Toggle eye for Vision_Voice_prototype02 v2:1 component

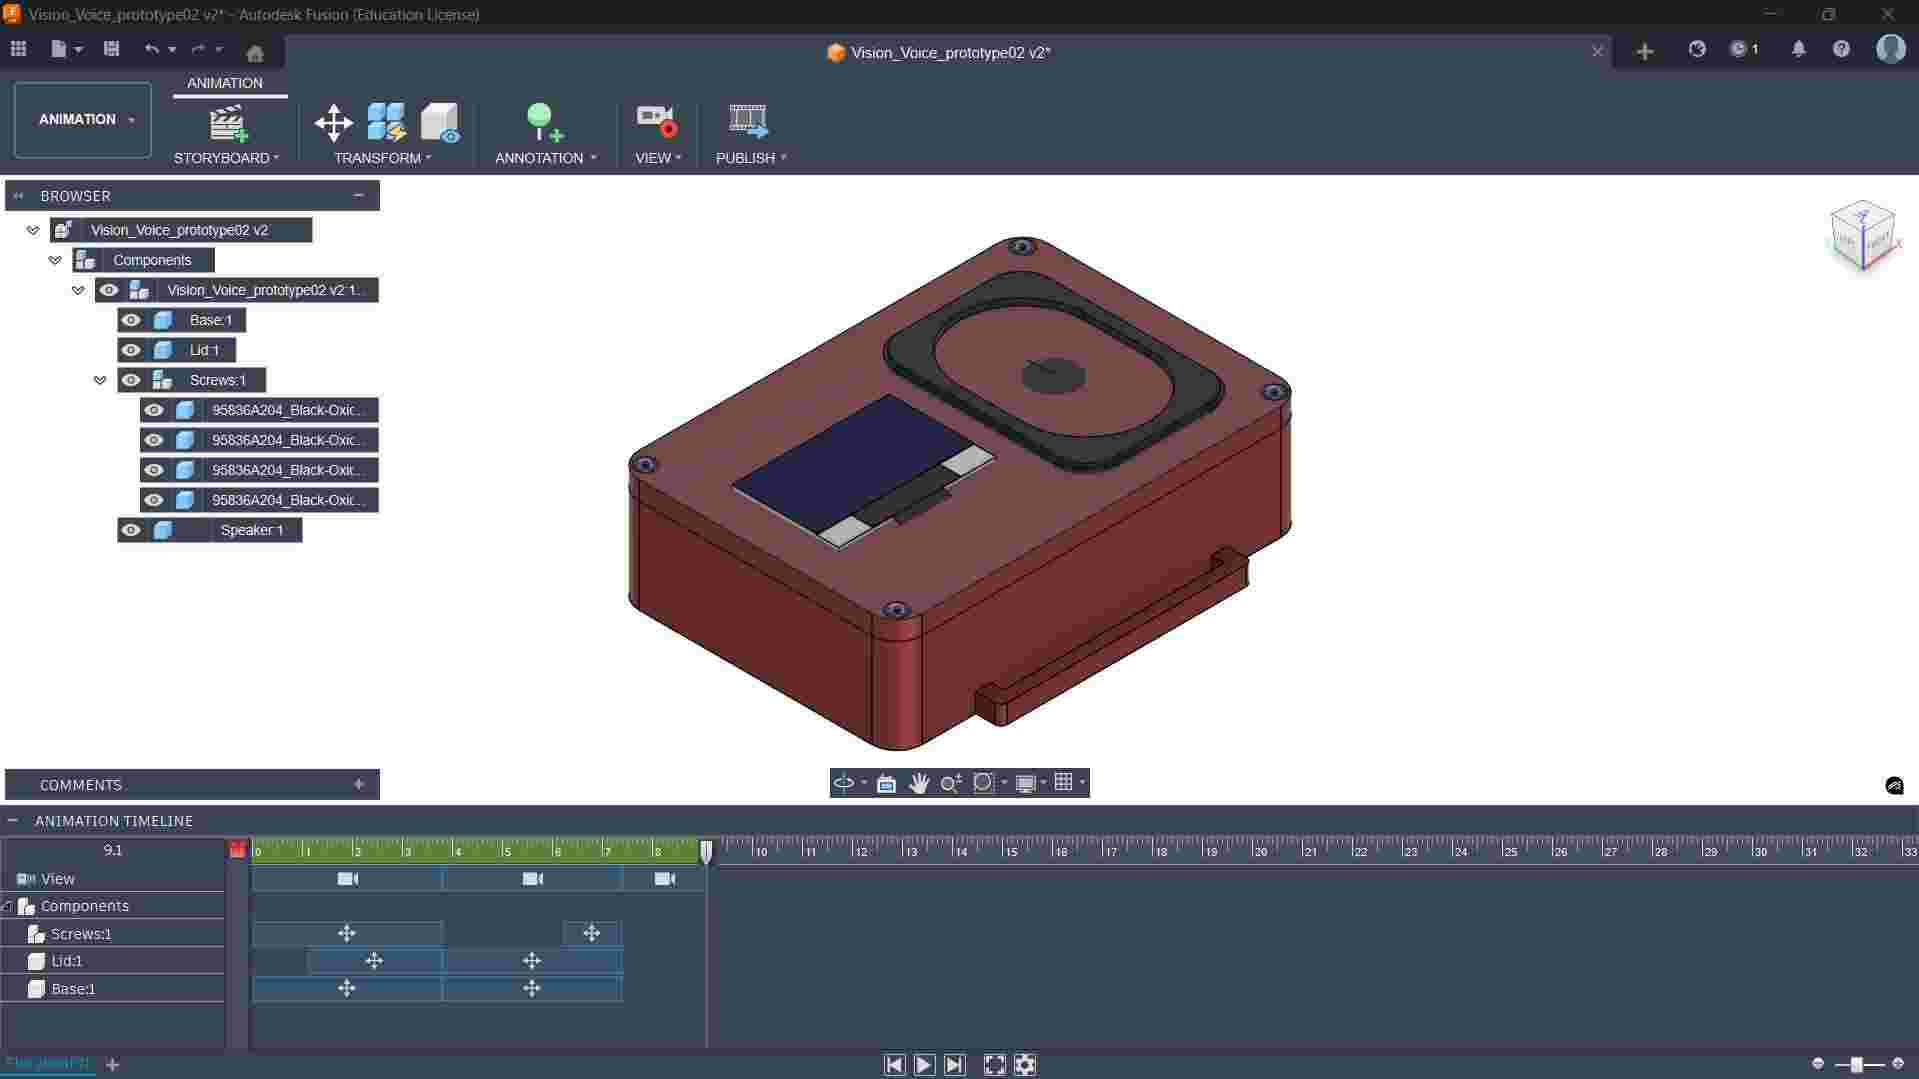[109, 290]
